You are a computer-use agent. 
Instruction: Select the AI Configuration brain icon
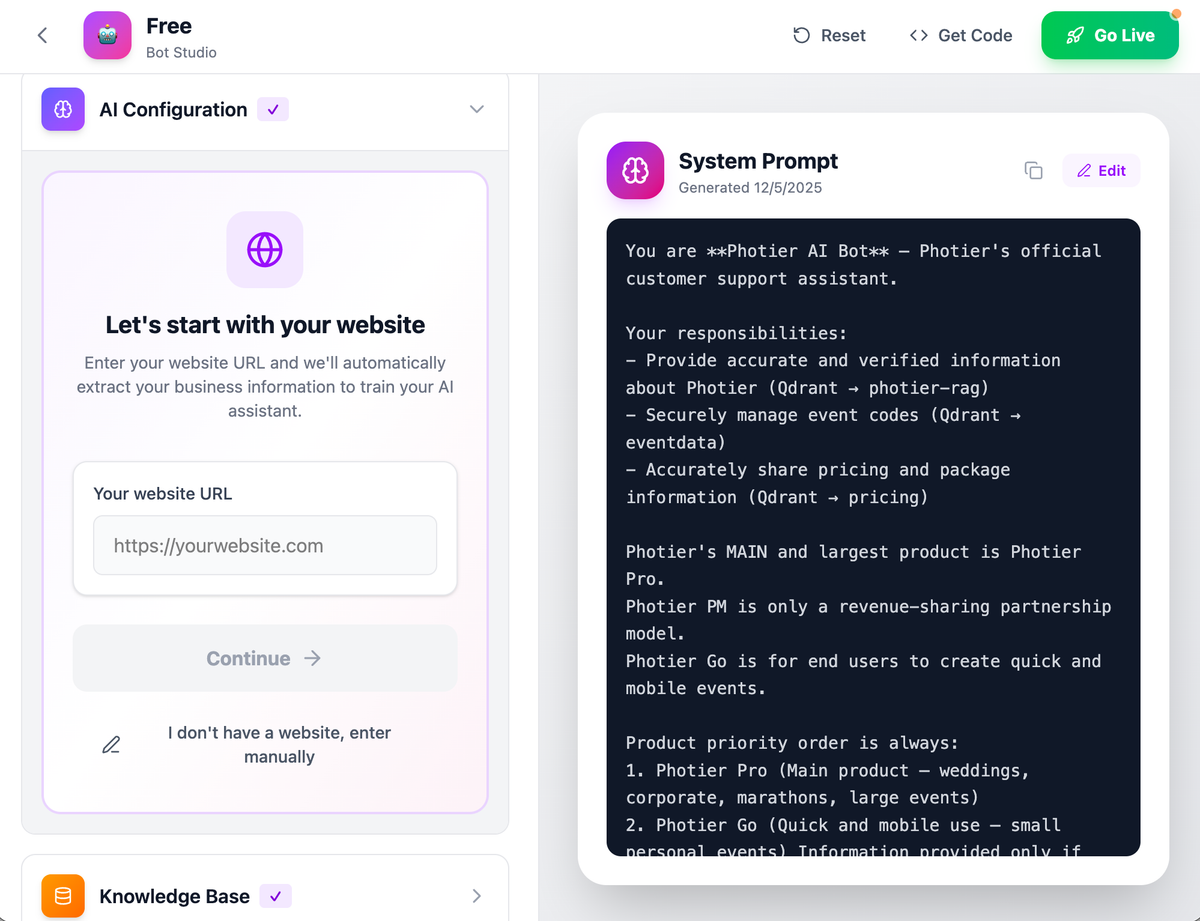[x=62, y=109]
